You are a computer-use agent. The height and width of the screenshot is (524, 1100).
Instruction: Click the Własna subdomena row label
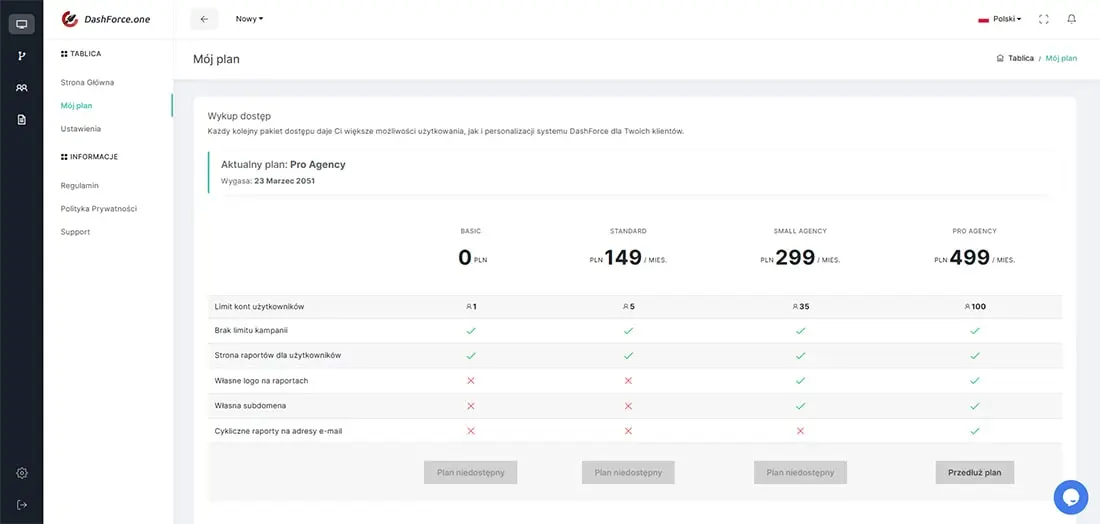click(x=250, y=405)
